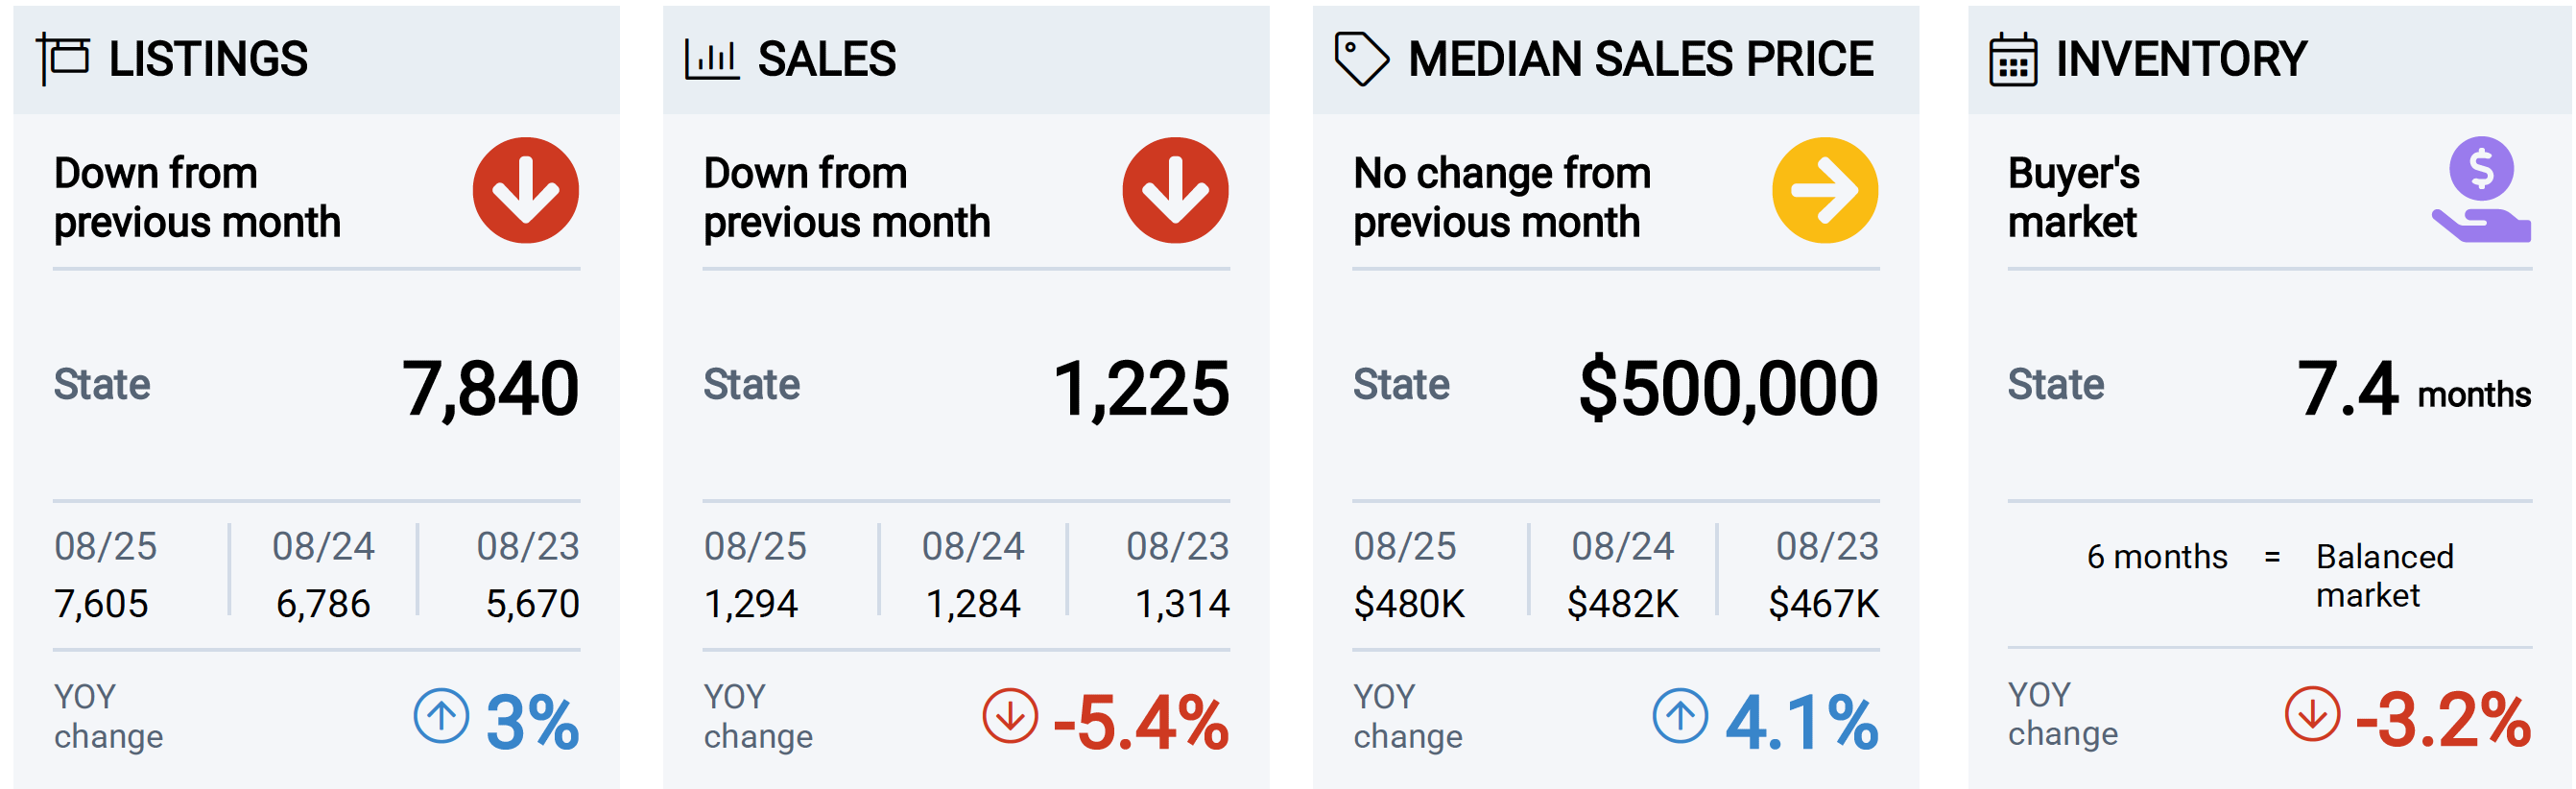Image resolution: width=2576 pixels, height=789 pixels.
Task: Click the yellow right arrow icon
Action: click(x=1825, y=190)
